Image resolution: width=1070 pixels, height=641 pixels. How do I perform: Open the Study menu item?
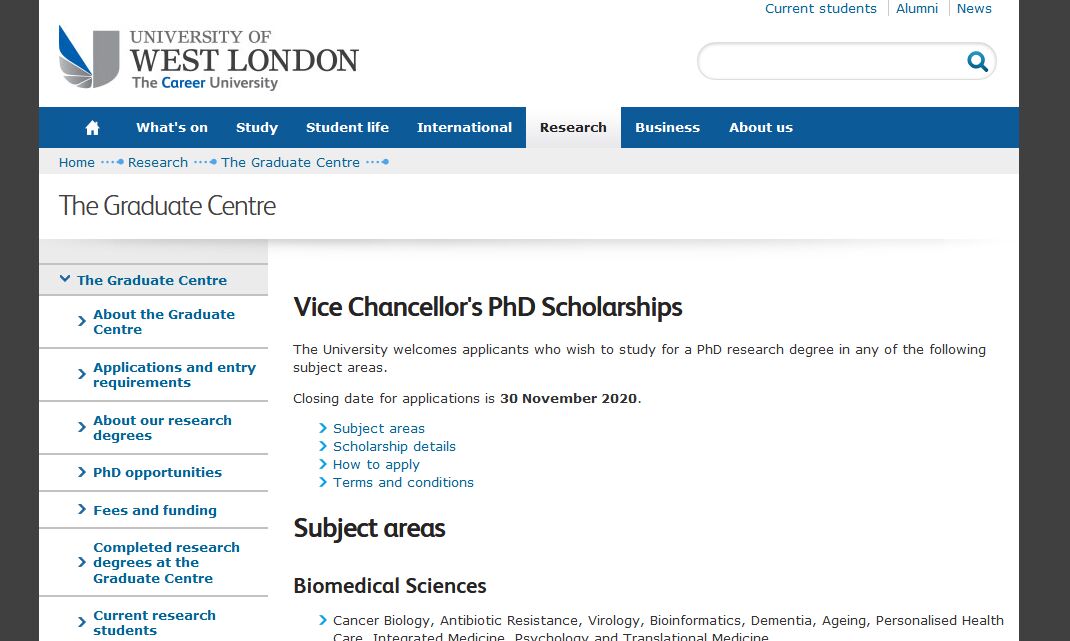click(x=257, y=128)
